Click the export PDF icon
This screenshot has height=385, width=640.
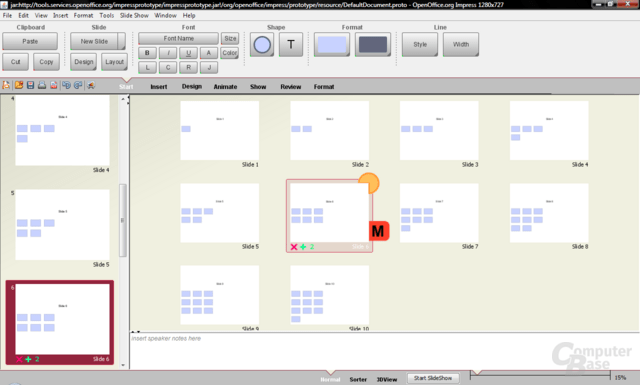[54, 85]
